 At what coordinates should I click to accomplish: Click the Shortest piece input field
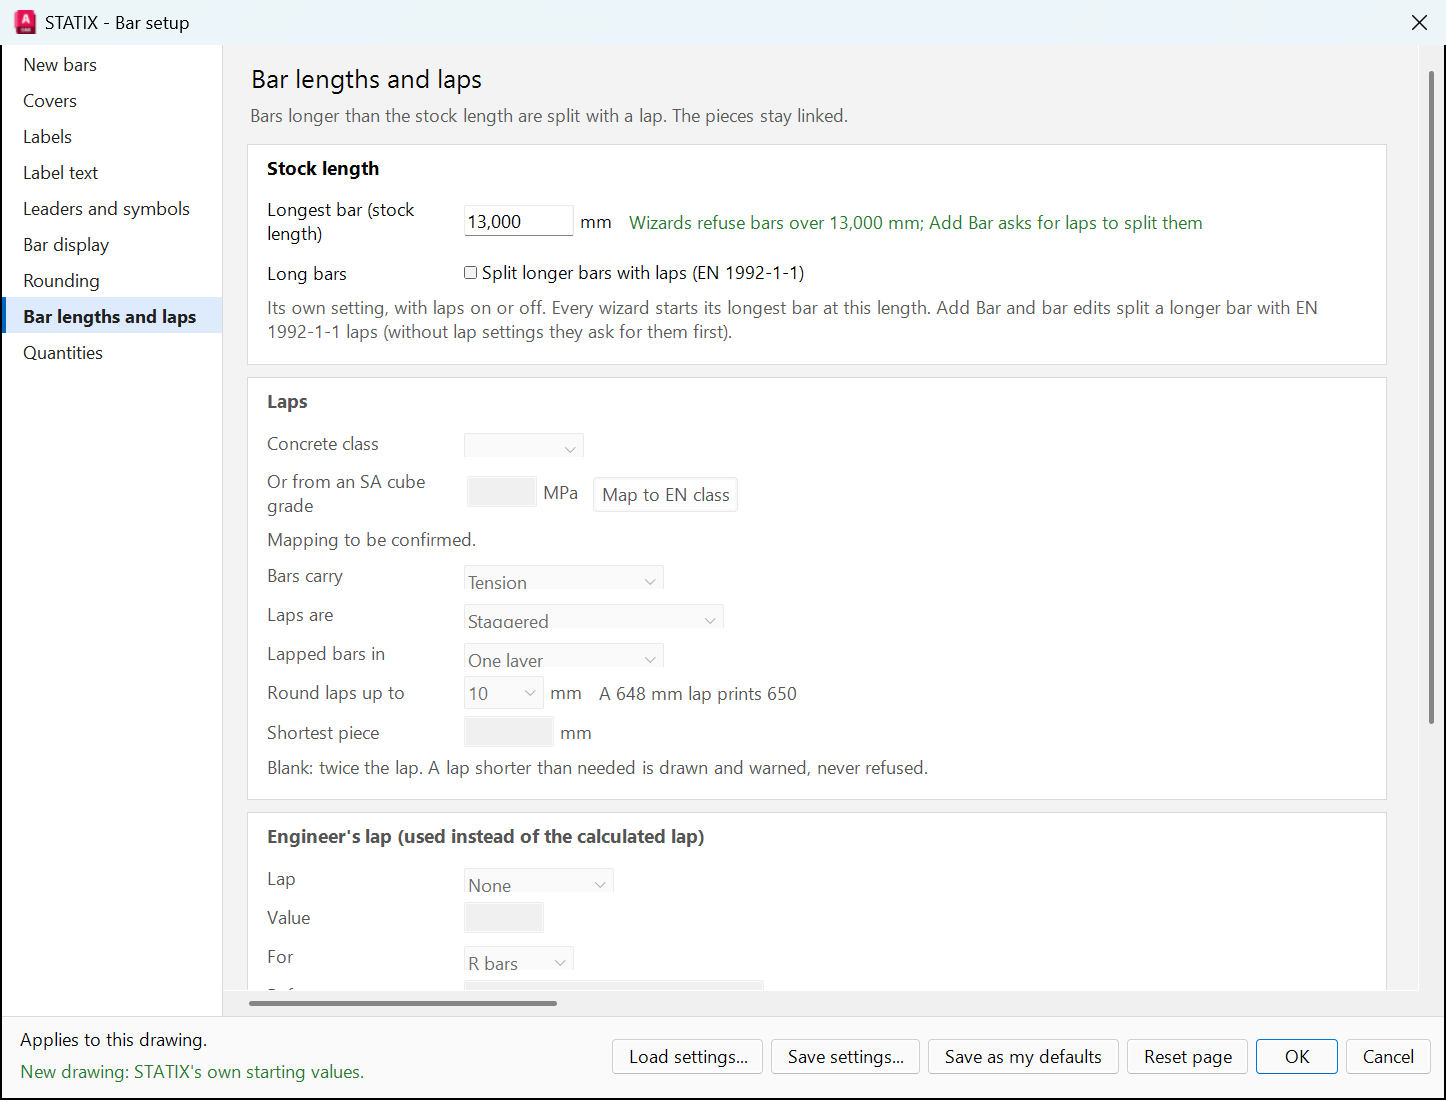(x=509, y=732)
